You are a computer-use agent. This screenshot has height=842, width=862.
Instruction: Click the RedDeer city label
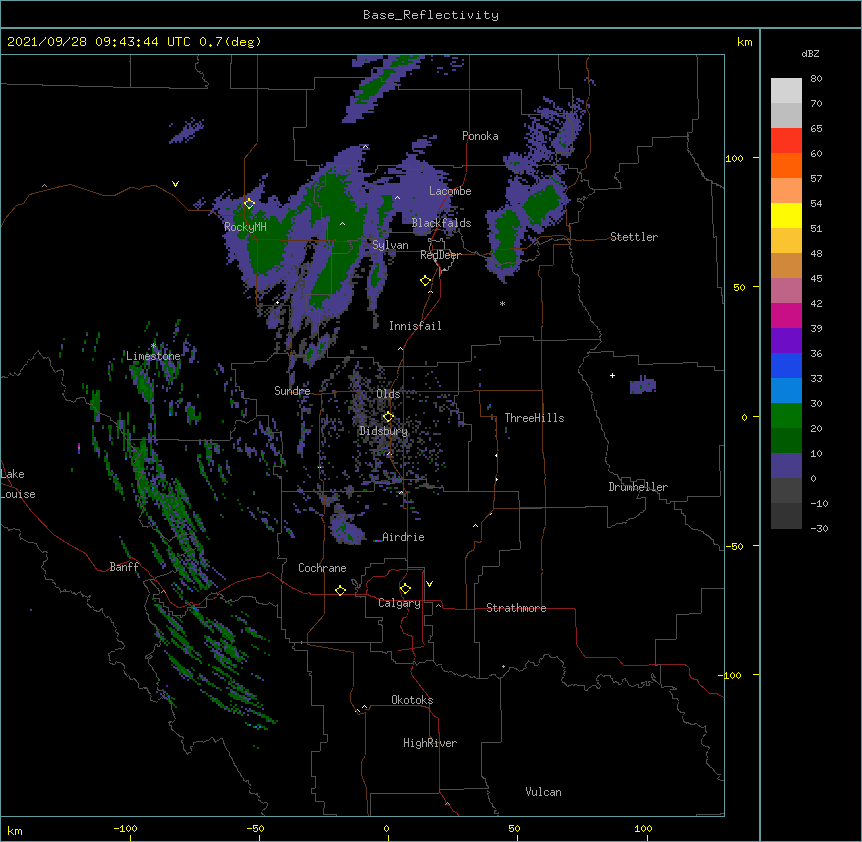tap(440, 255)
